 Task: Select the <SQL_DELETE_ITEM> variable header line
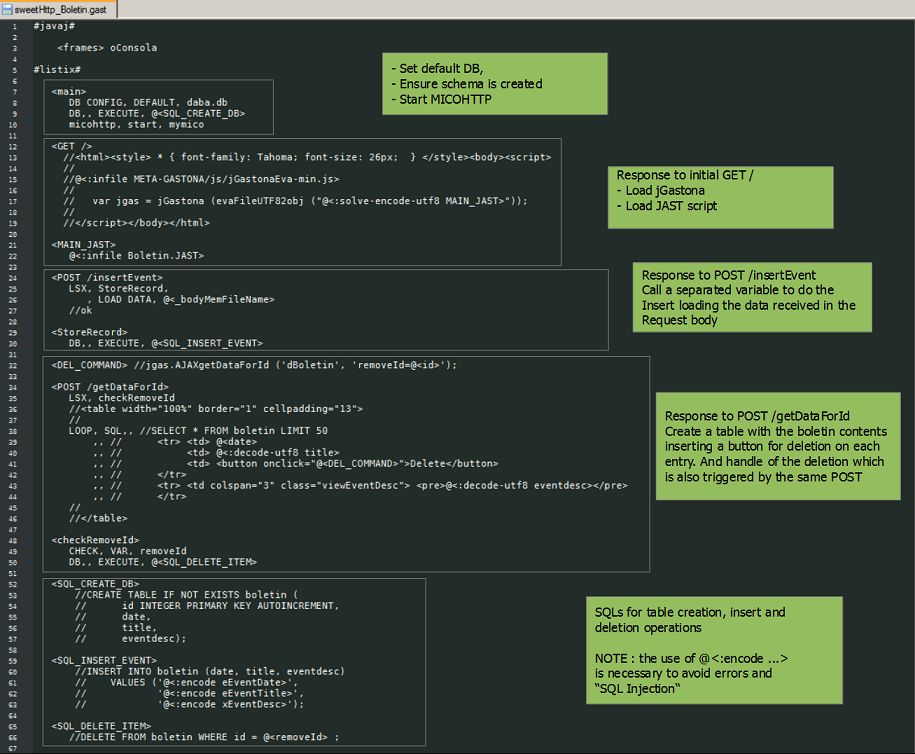pos(102,727)
